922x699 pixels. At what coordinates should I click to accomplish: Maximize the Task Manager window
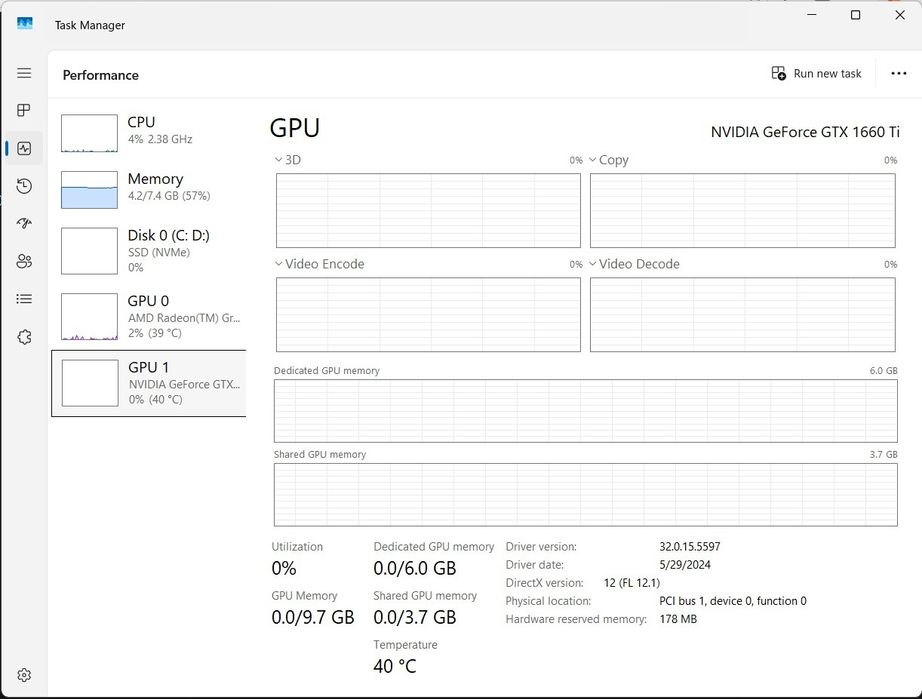click(856, 15)
